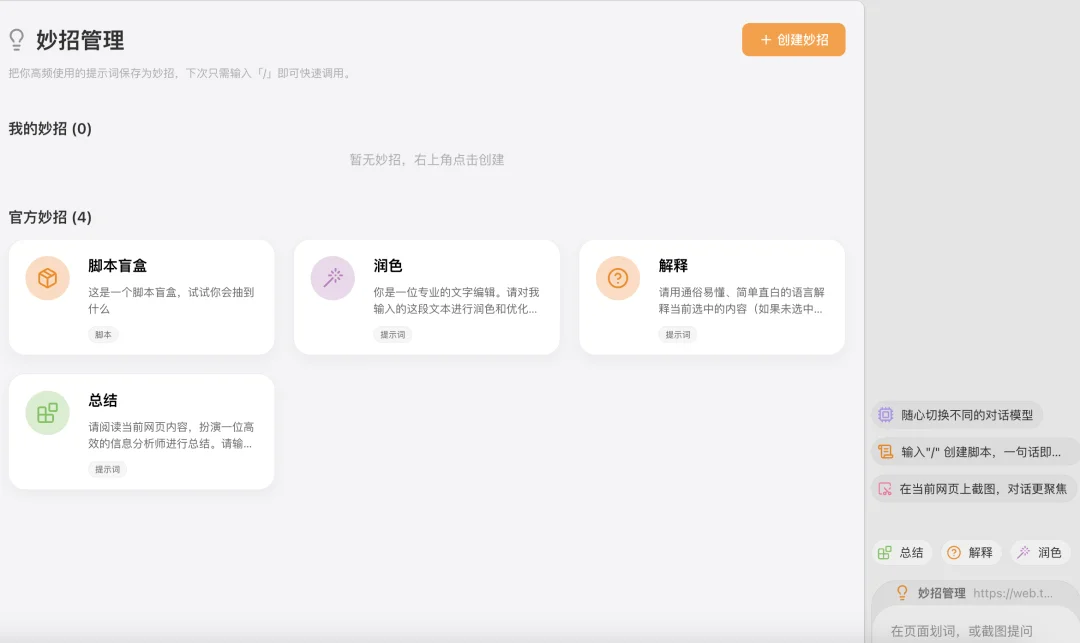Click the lightbulb icon beside 妙招管理 title
Viewport: 1080px width, 643px height.
coord(16,41)
